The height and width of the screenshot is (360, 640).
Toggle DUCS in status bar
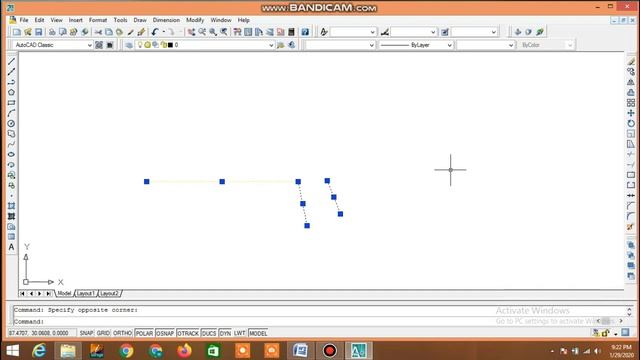click(209, 333)
